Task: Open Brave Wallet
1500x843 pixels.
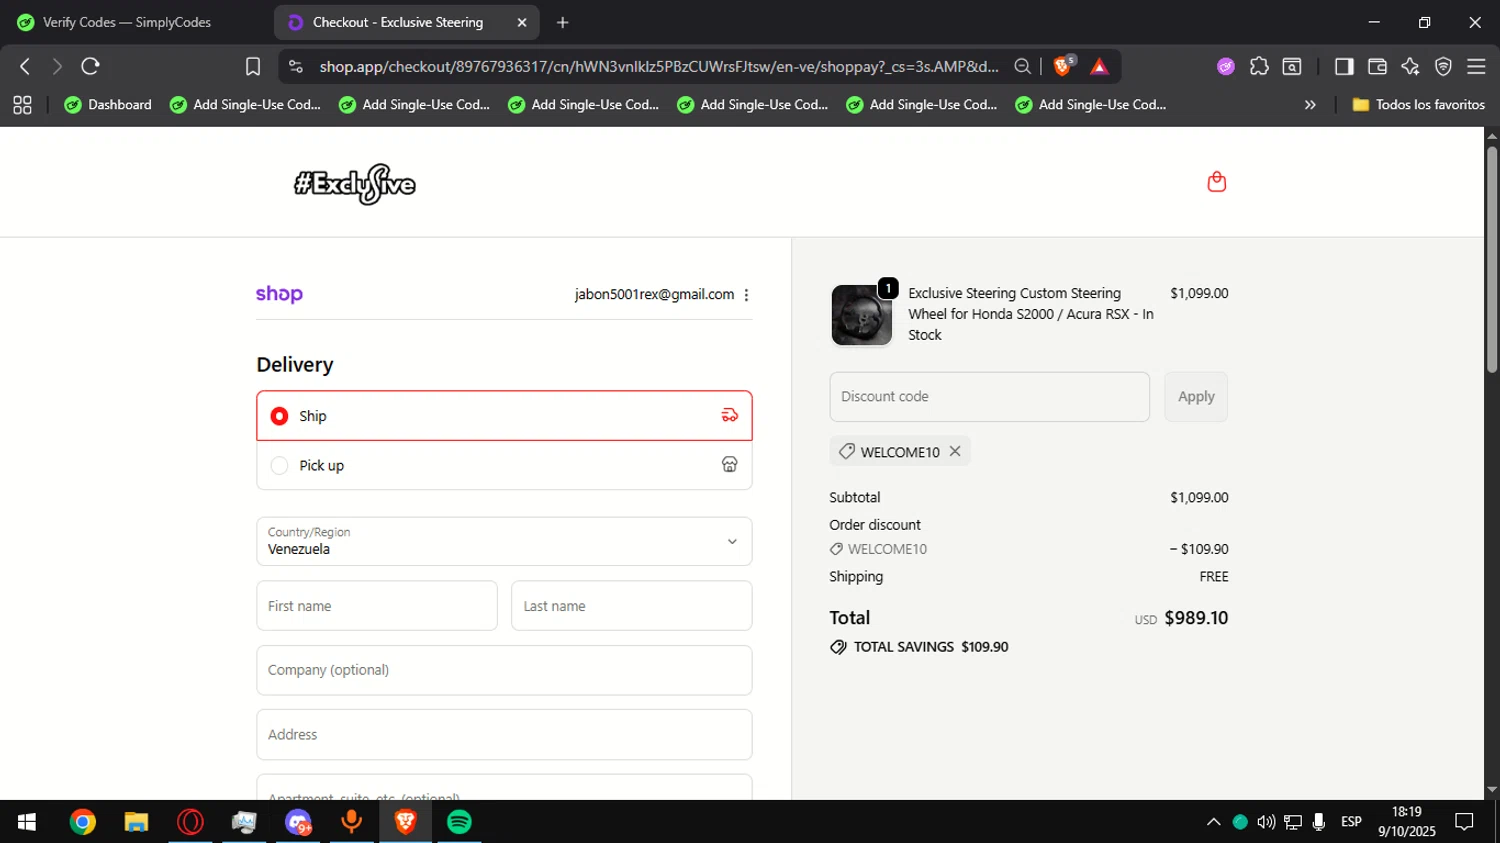Action: [1377, 66]
